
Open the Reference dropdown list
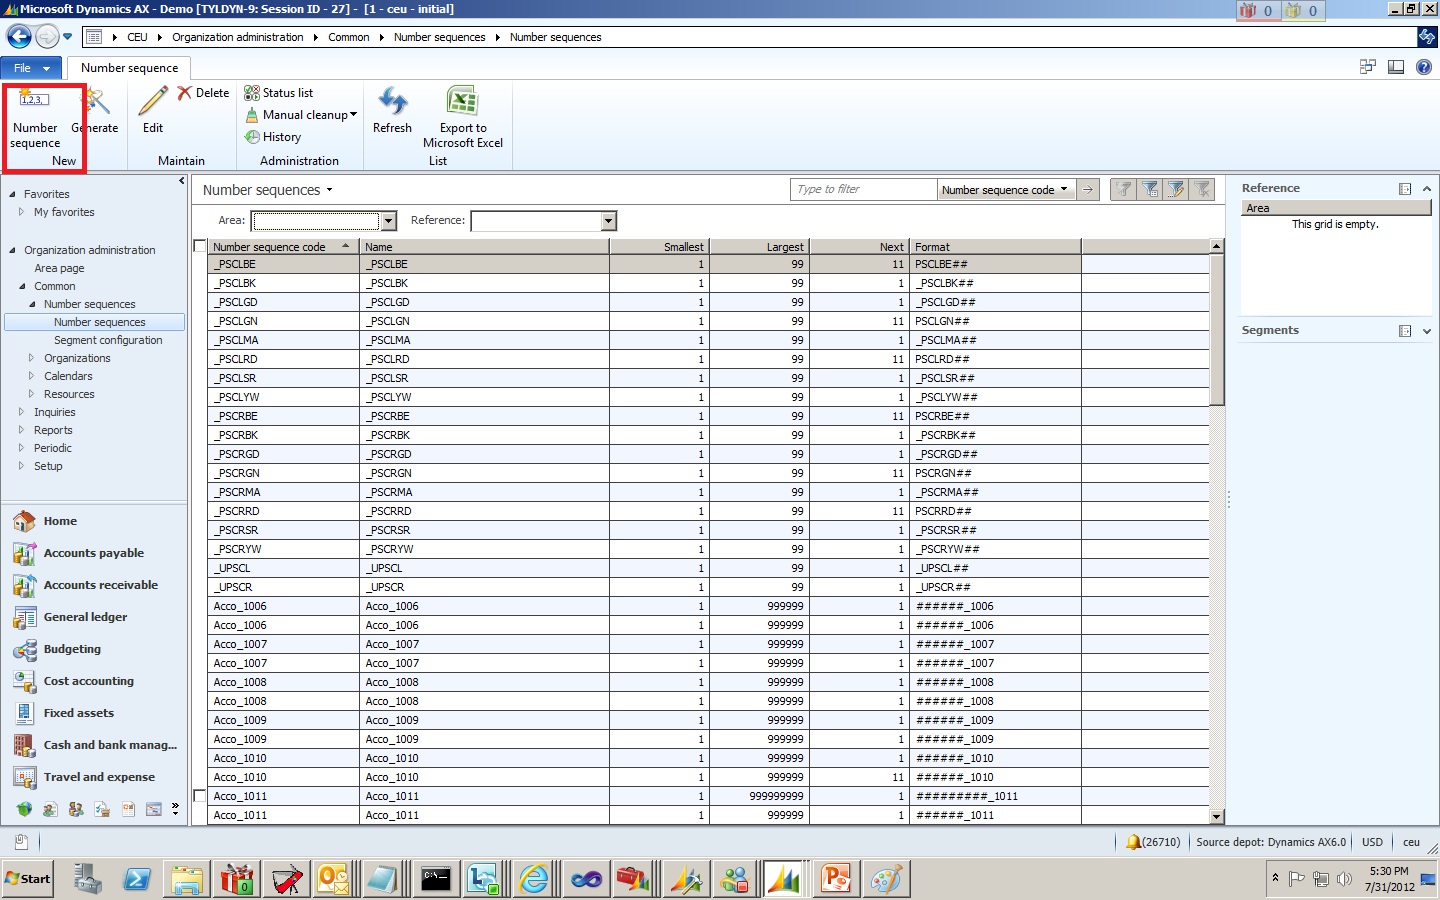click(607, 221)
